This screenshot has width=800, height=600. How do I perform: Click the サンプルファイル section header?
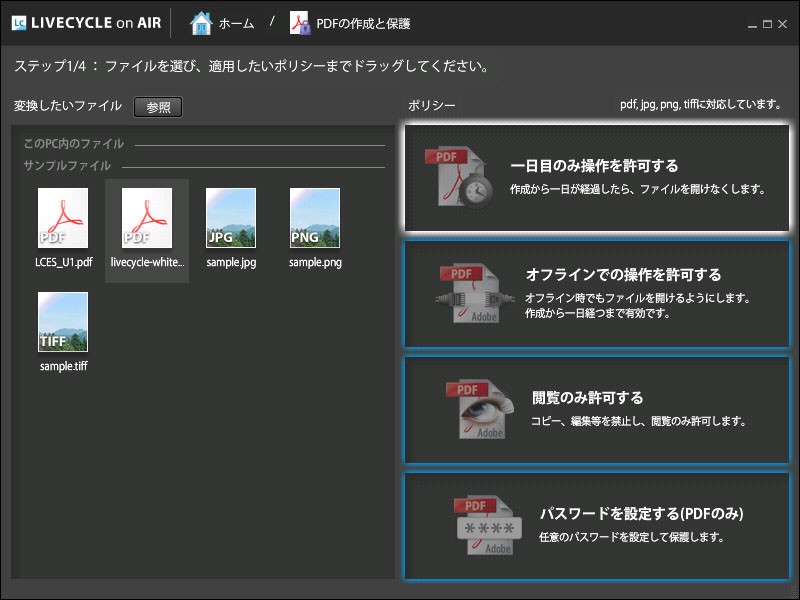point(67,166)
